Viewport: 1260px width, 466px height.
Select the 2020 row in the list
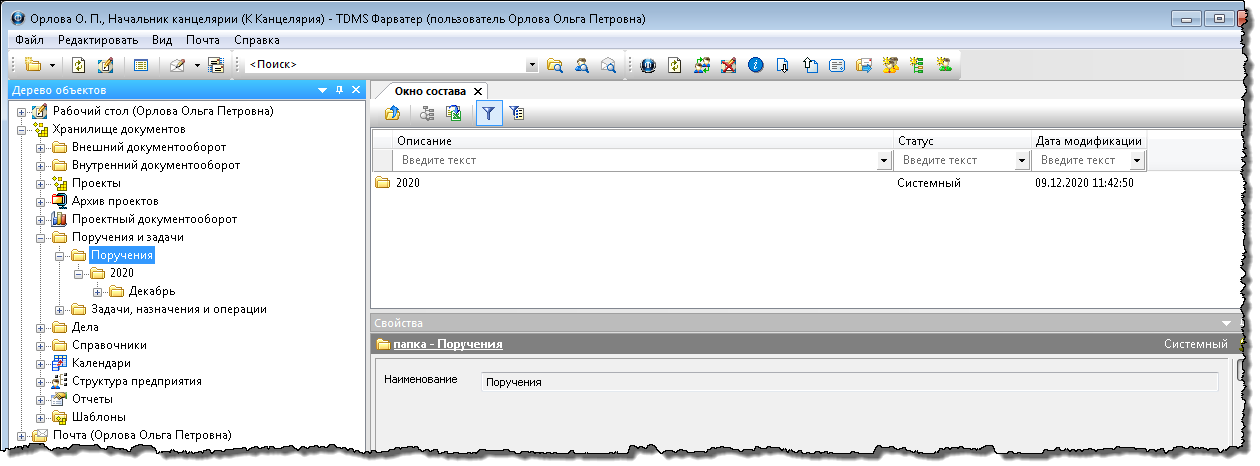tap(410, 183)
